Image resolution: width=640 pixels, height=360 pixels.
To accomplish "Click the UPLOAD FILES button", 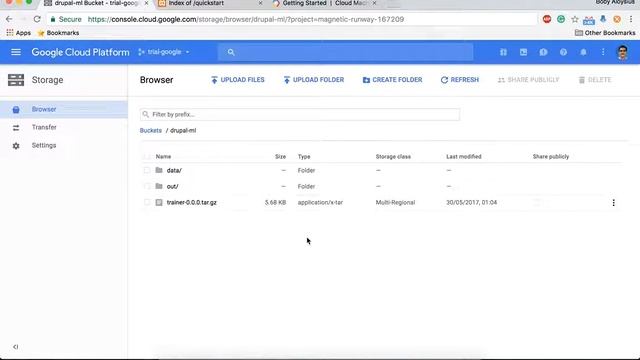I will tap(238, 80).
